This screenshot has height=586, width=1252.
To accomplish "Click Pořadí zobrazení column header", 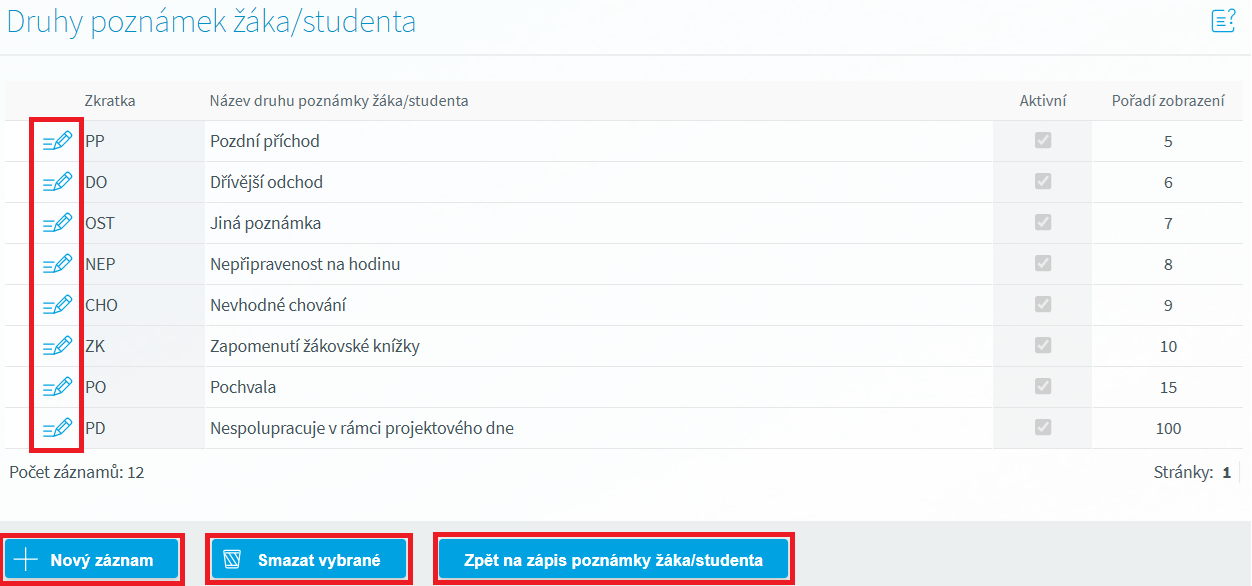I will point(1168,100).
